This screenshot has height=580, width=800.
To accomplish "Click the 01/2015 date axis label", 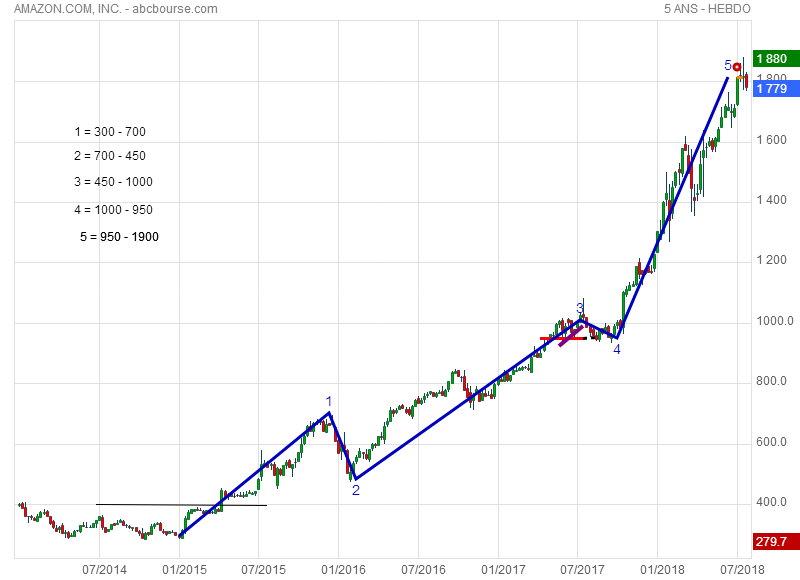I will [185, 569].
